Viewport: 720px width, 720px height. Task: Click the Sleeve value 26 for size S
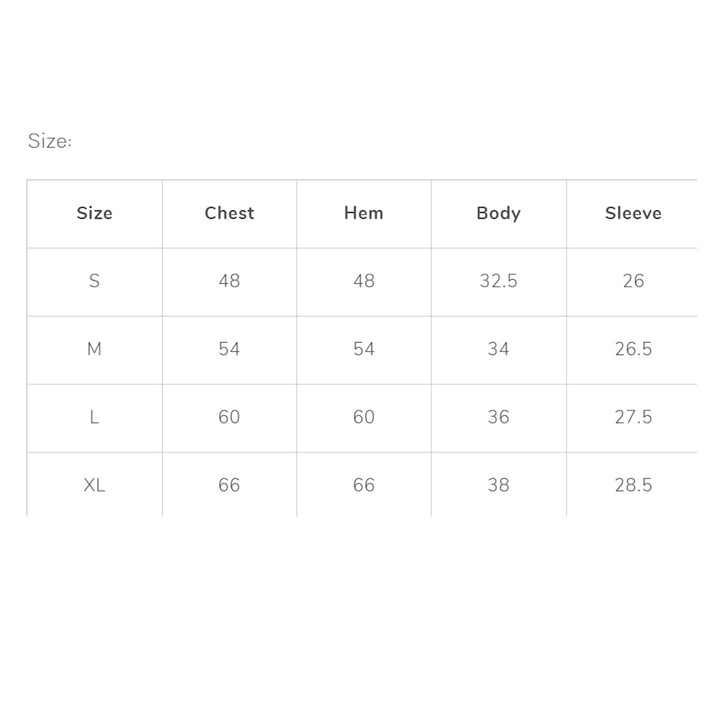tap(633, 281)
